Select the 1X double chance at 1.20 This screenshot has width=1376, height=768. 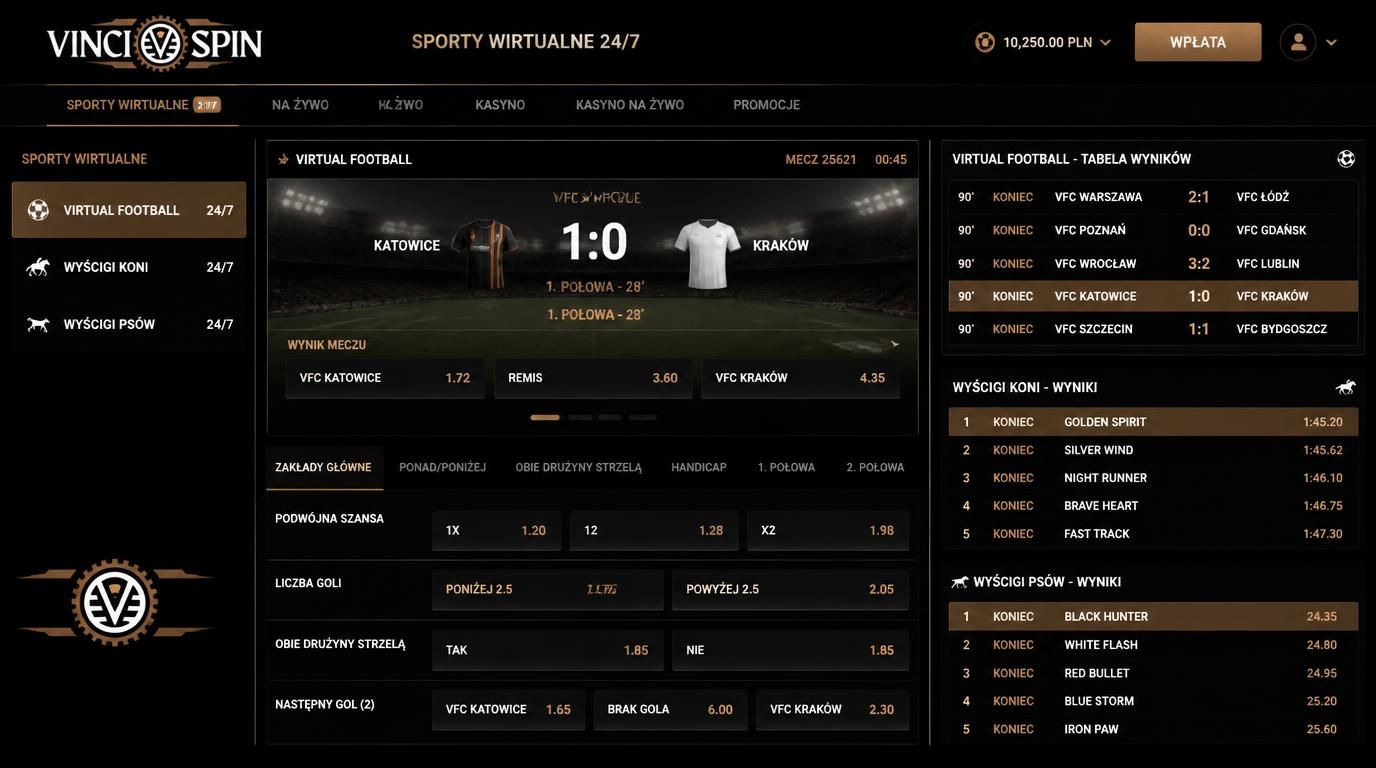coord(496,531)
